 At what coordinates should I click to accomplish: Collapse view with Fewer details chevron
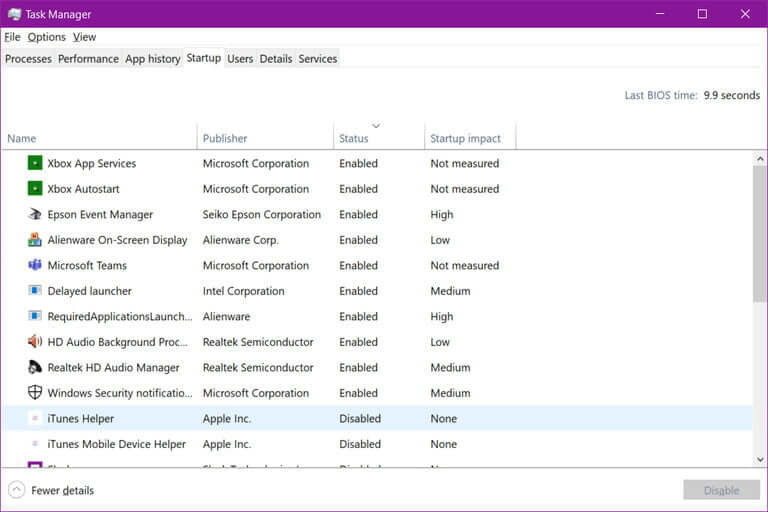pos(17,489)
